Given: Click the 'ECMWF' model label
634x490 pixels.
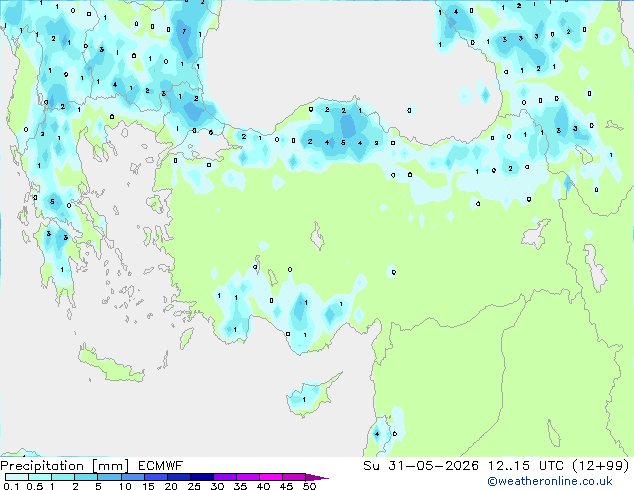Looking at the screenshot, I should [161, 466].
